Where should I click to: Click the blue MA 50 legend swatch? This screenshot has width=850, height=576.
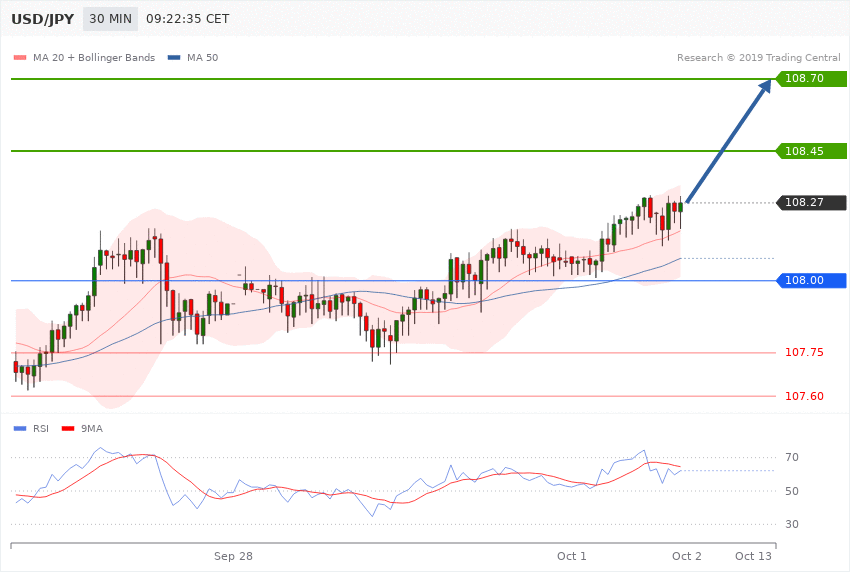(174, 57)
